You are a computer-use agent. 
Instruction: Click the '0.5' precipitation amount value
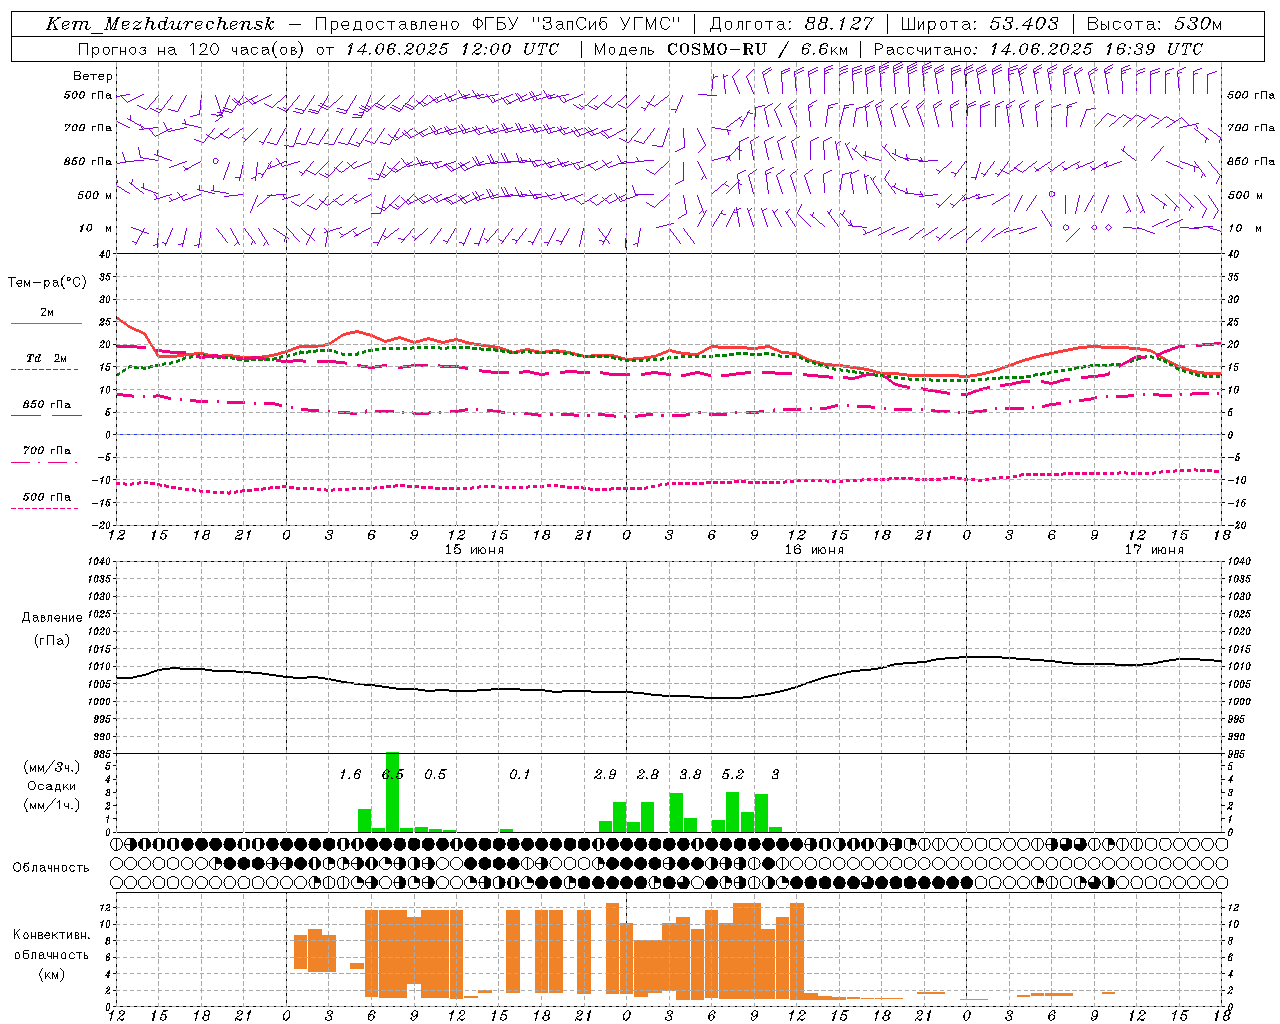coord(435,775)
